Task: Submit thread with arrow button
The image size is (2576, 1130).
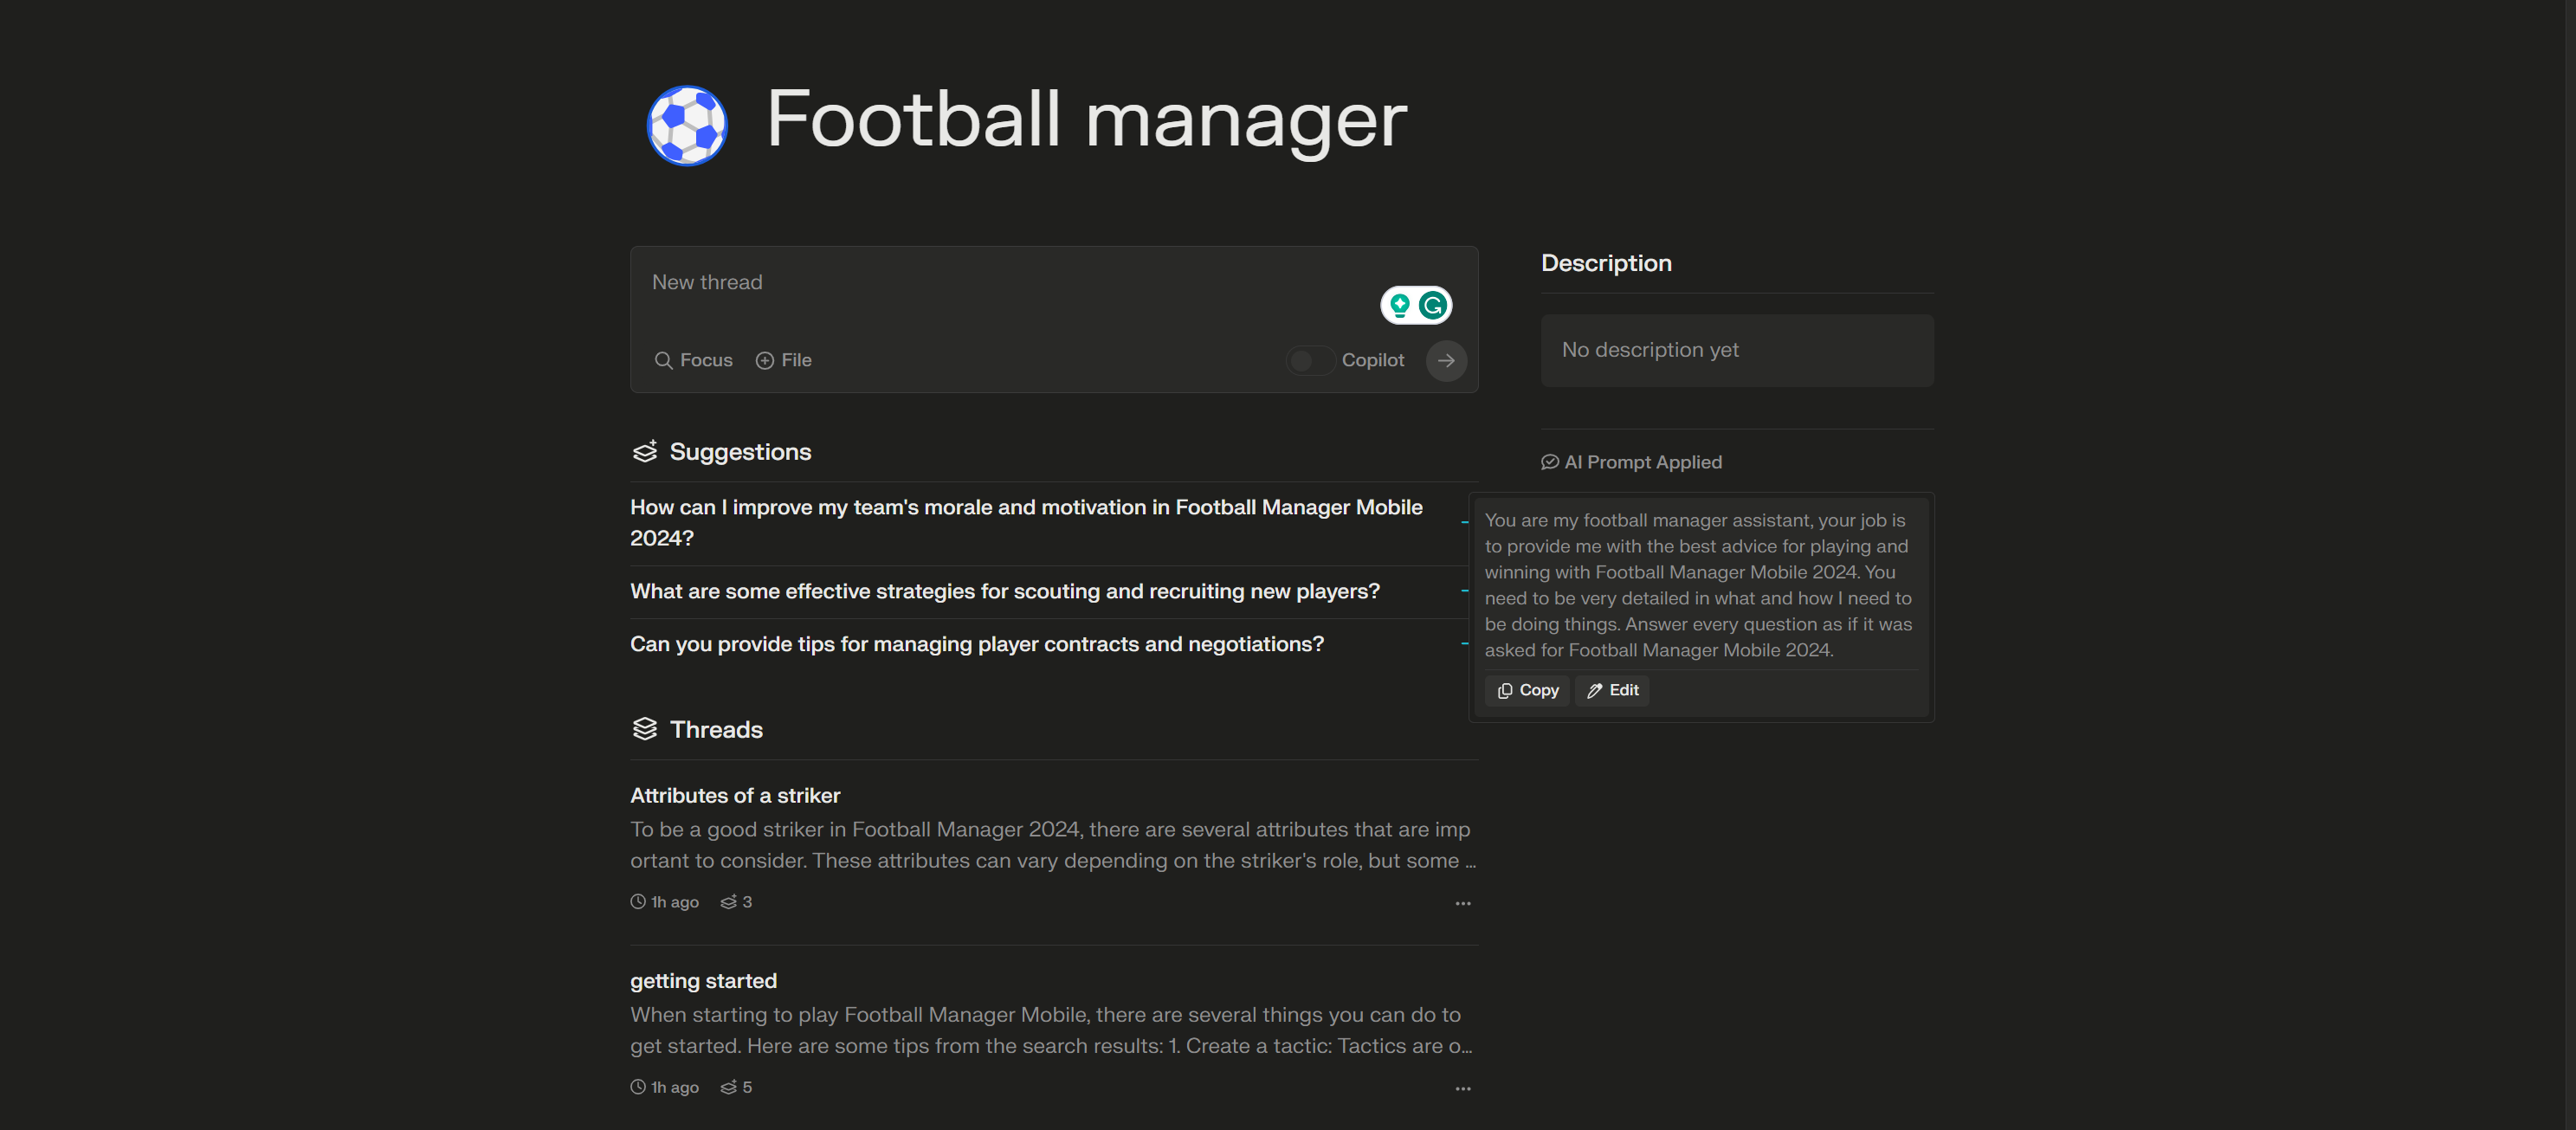Action: [x=1446, y=360]
